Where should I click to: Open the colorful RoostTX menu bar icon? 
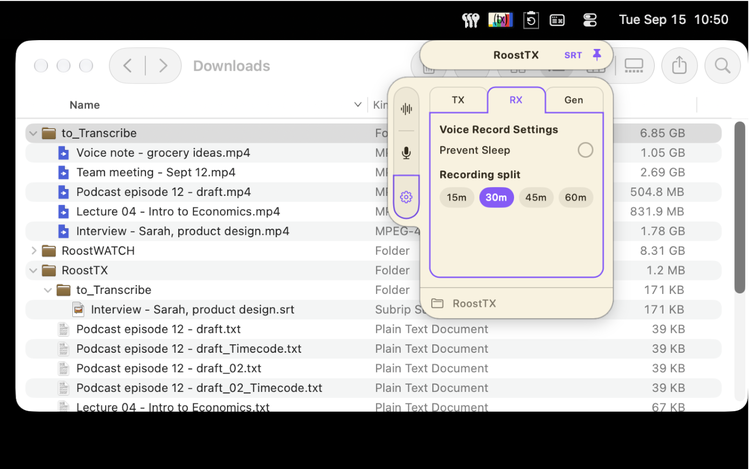500,20
